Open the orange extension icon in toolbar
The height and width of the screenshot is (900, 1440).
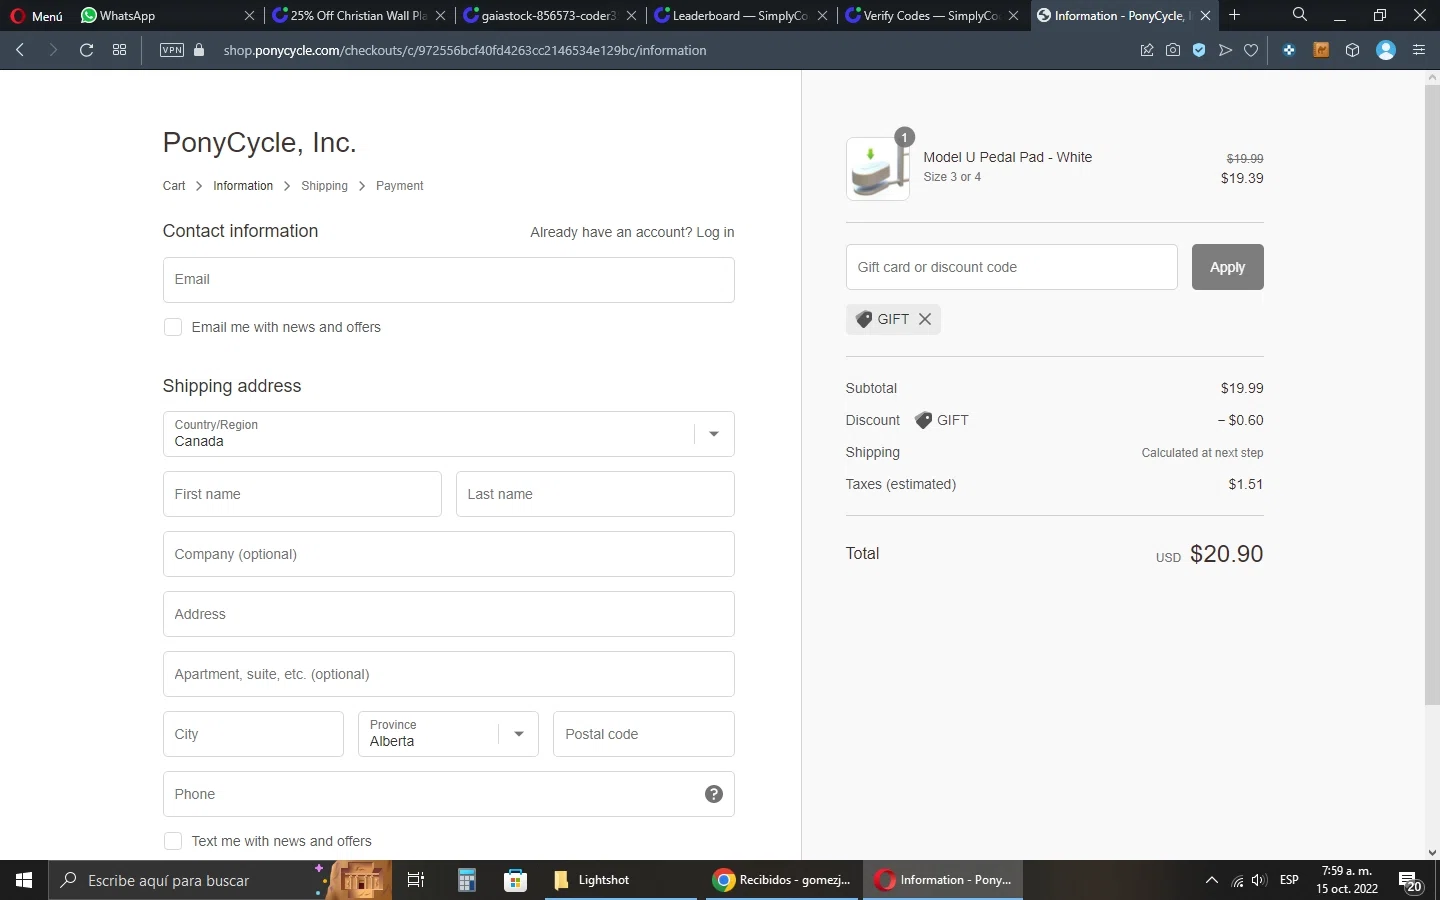pos(1321,50)
